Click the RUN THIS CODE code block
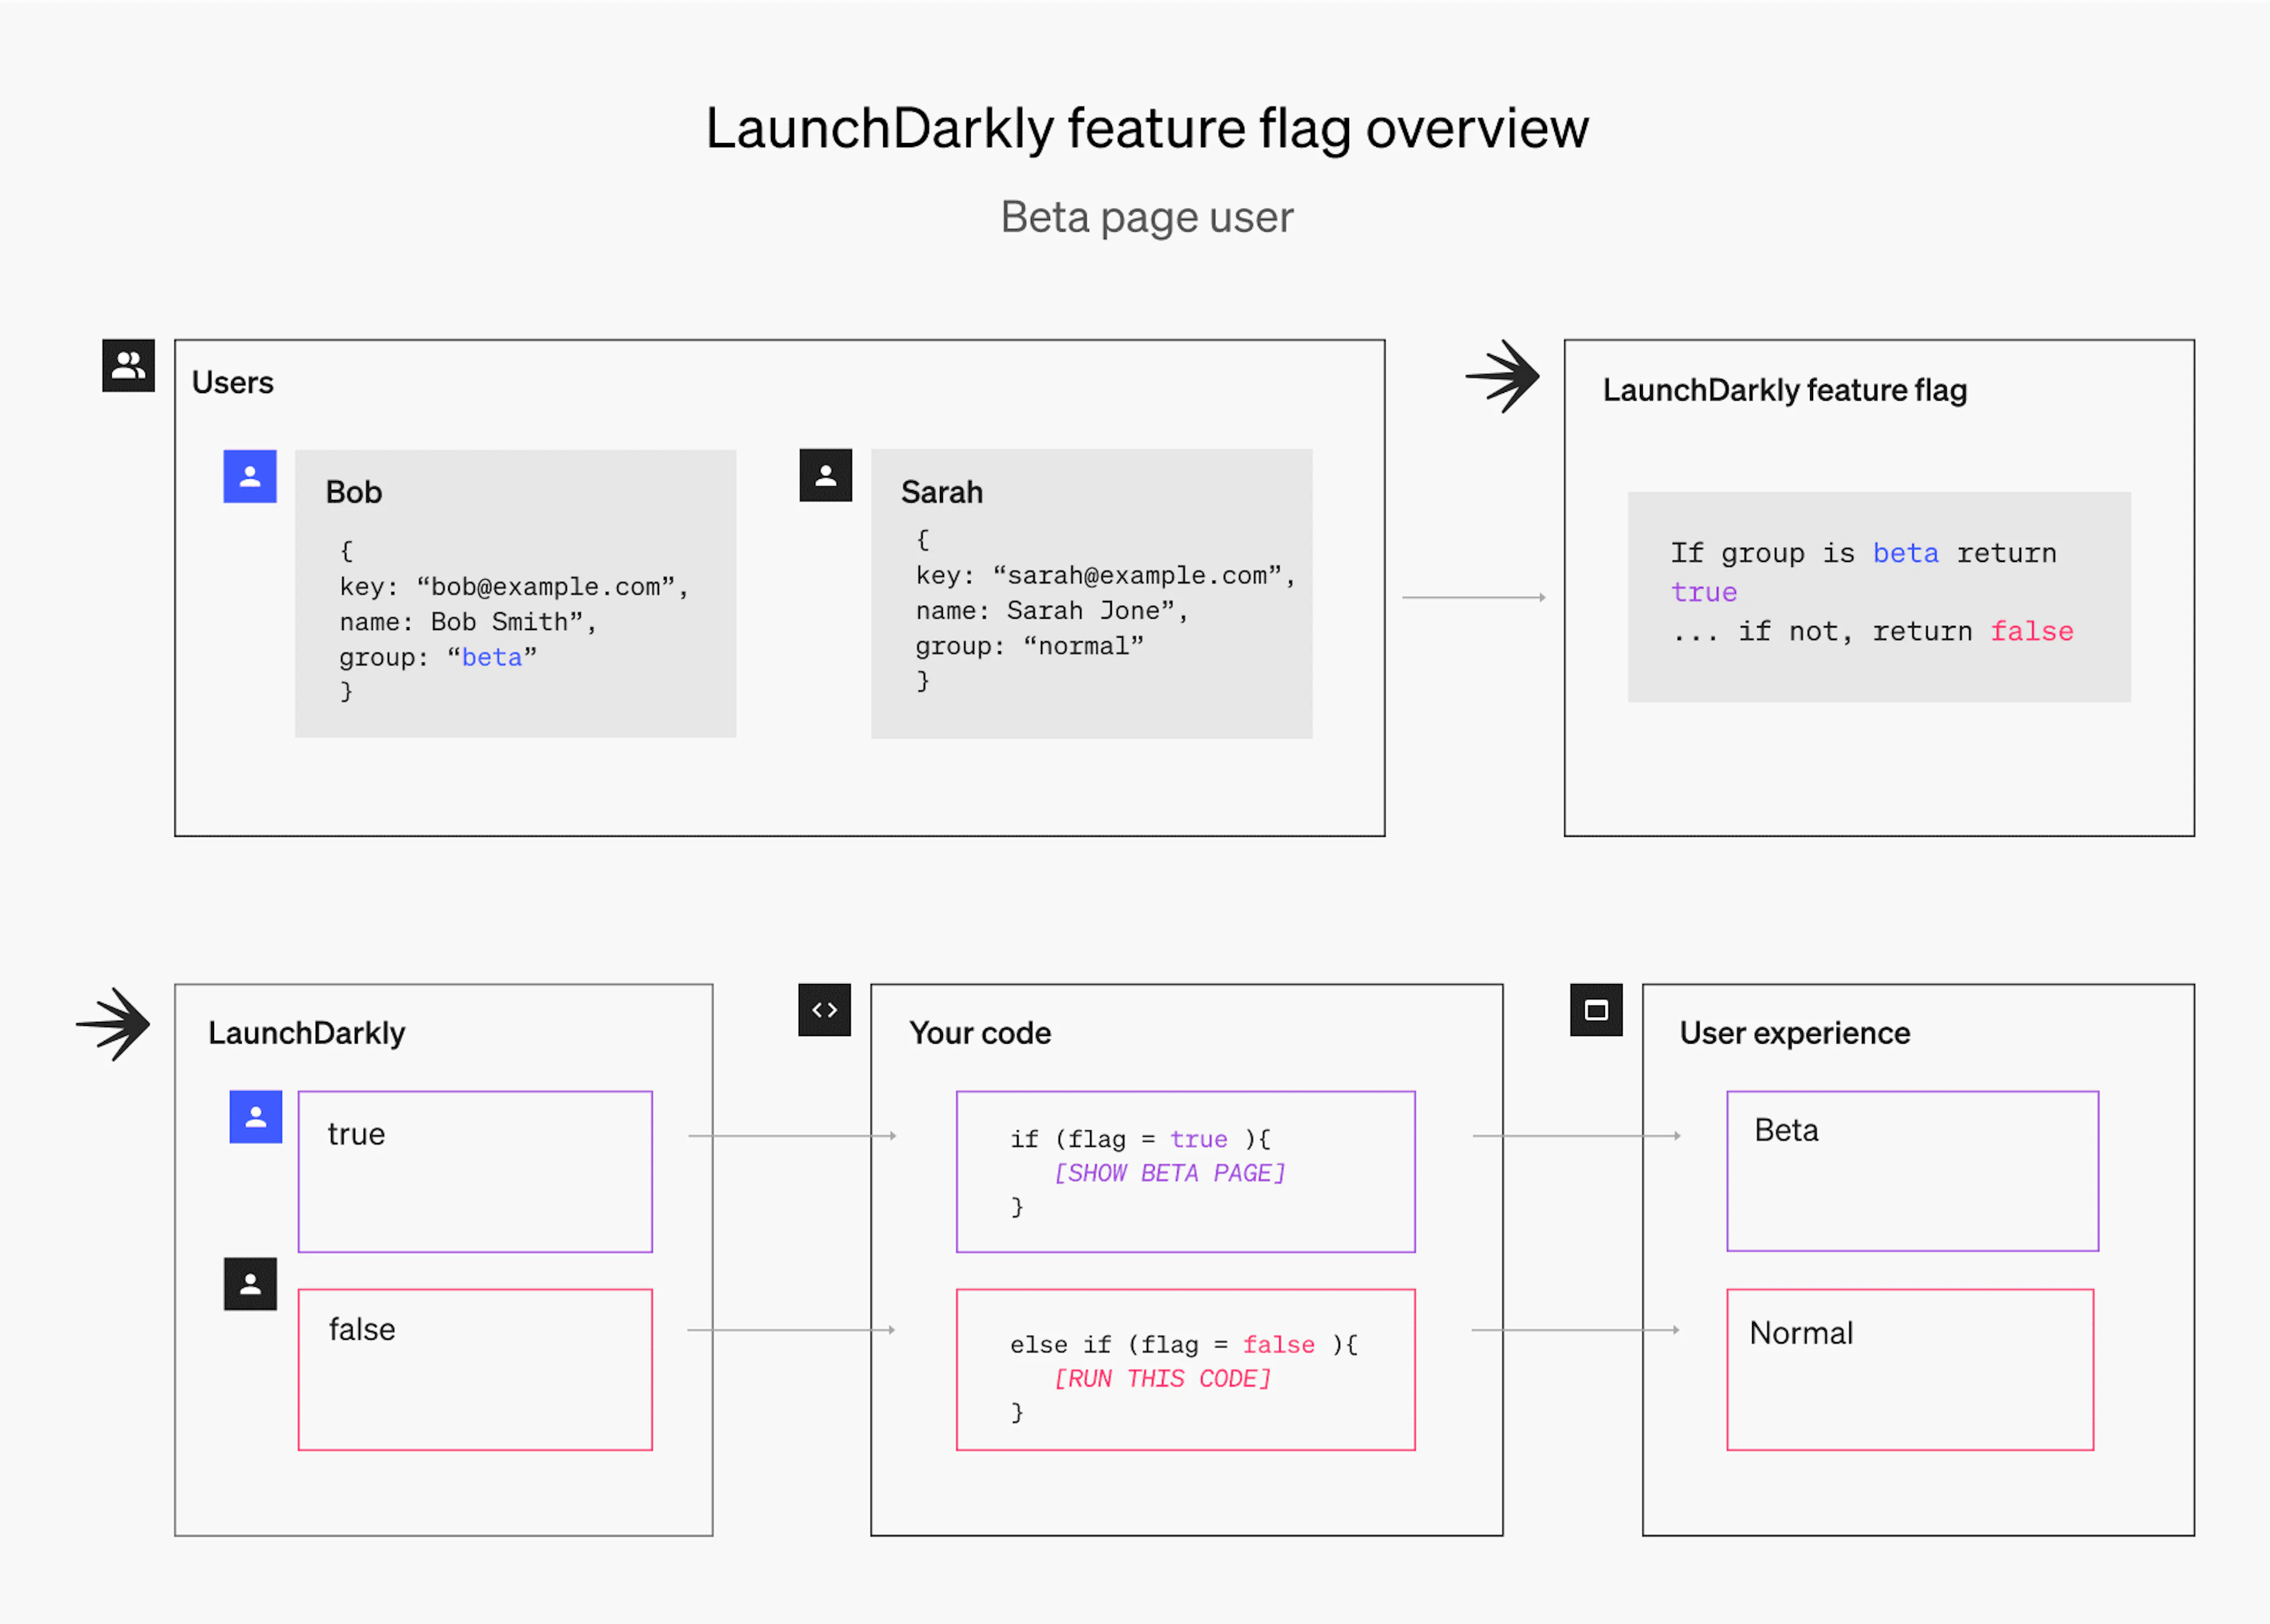The height and width of the screenshot is (1624, 2270). click(x=1185, y=1369)
